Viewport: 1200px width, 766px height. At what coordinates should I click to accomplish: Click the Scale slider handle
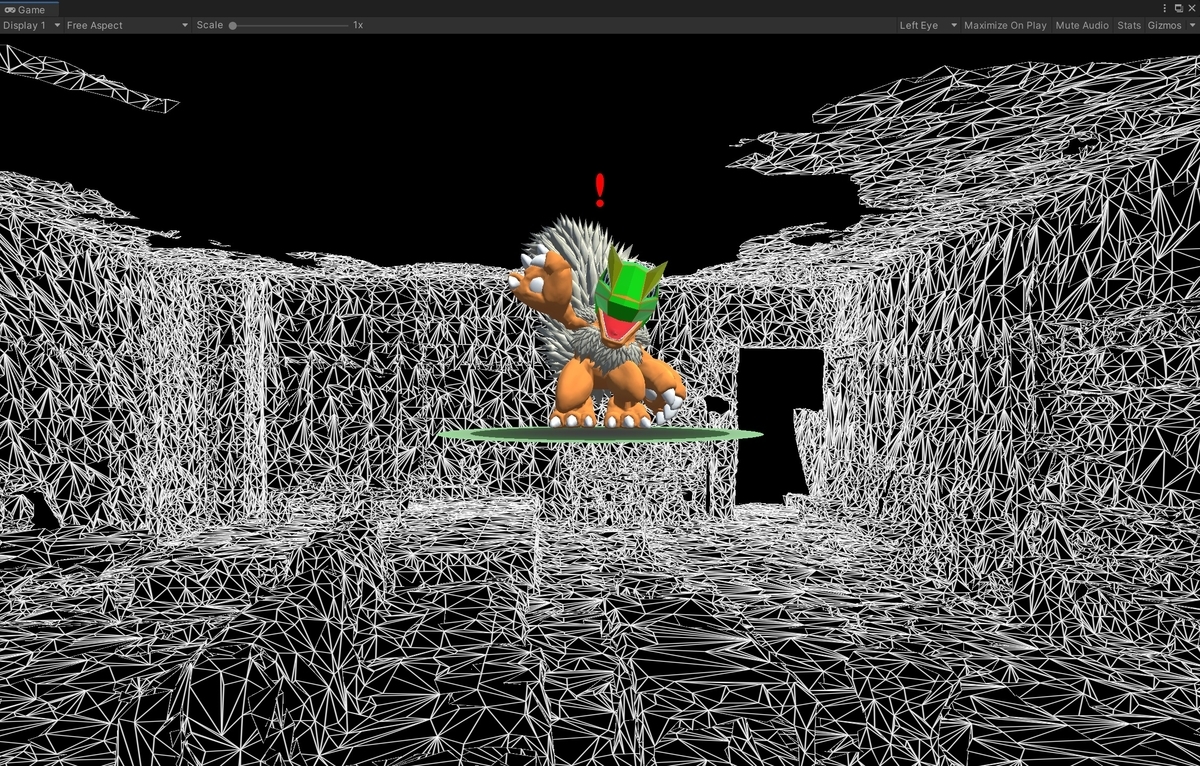coord(233,25)
